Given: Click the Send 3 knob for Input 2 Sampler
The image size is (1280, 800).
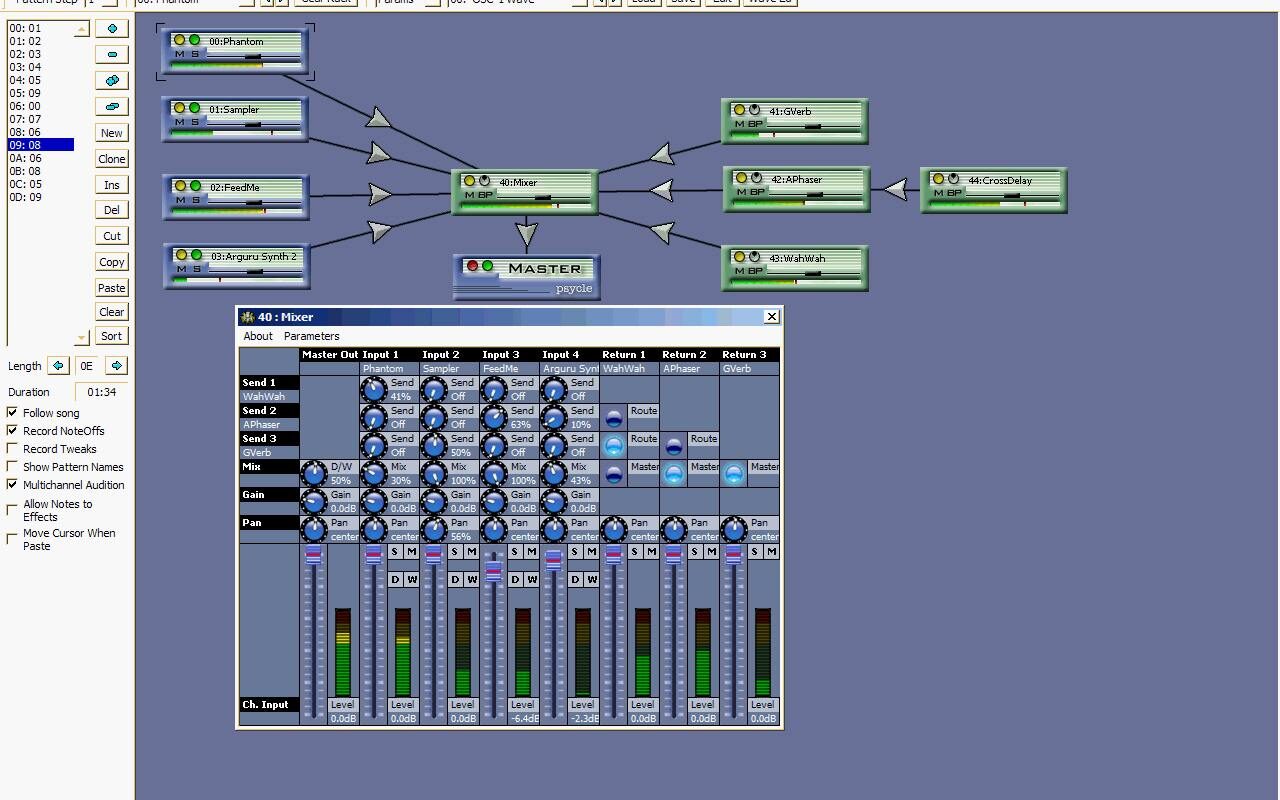Looking at the screenshot, I should pyautogui.click(x=434, y=446).
